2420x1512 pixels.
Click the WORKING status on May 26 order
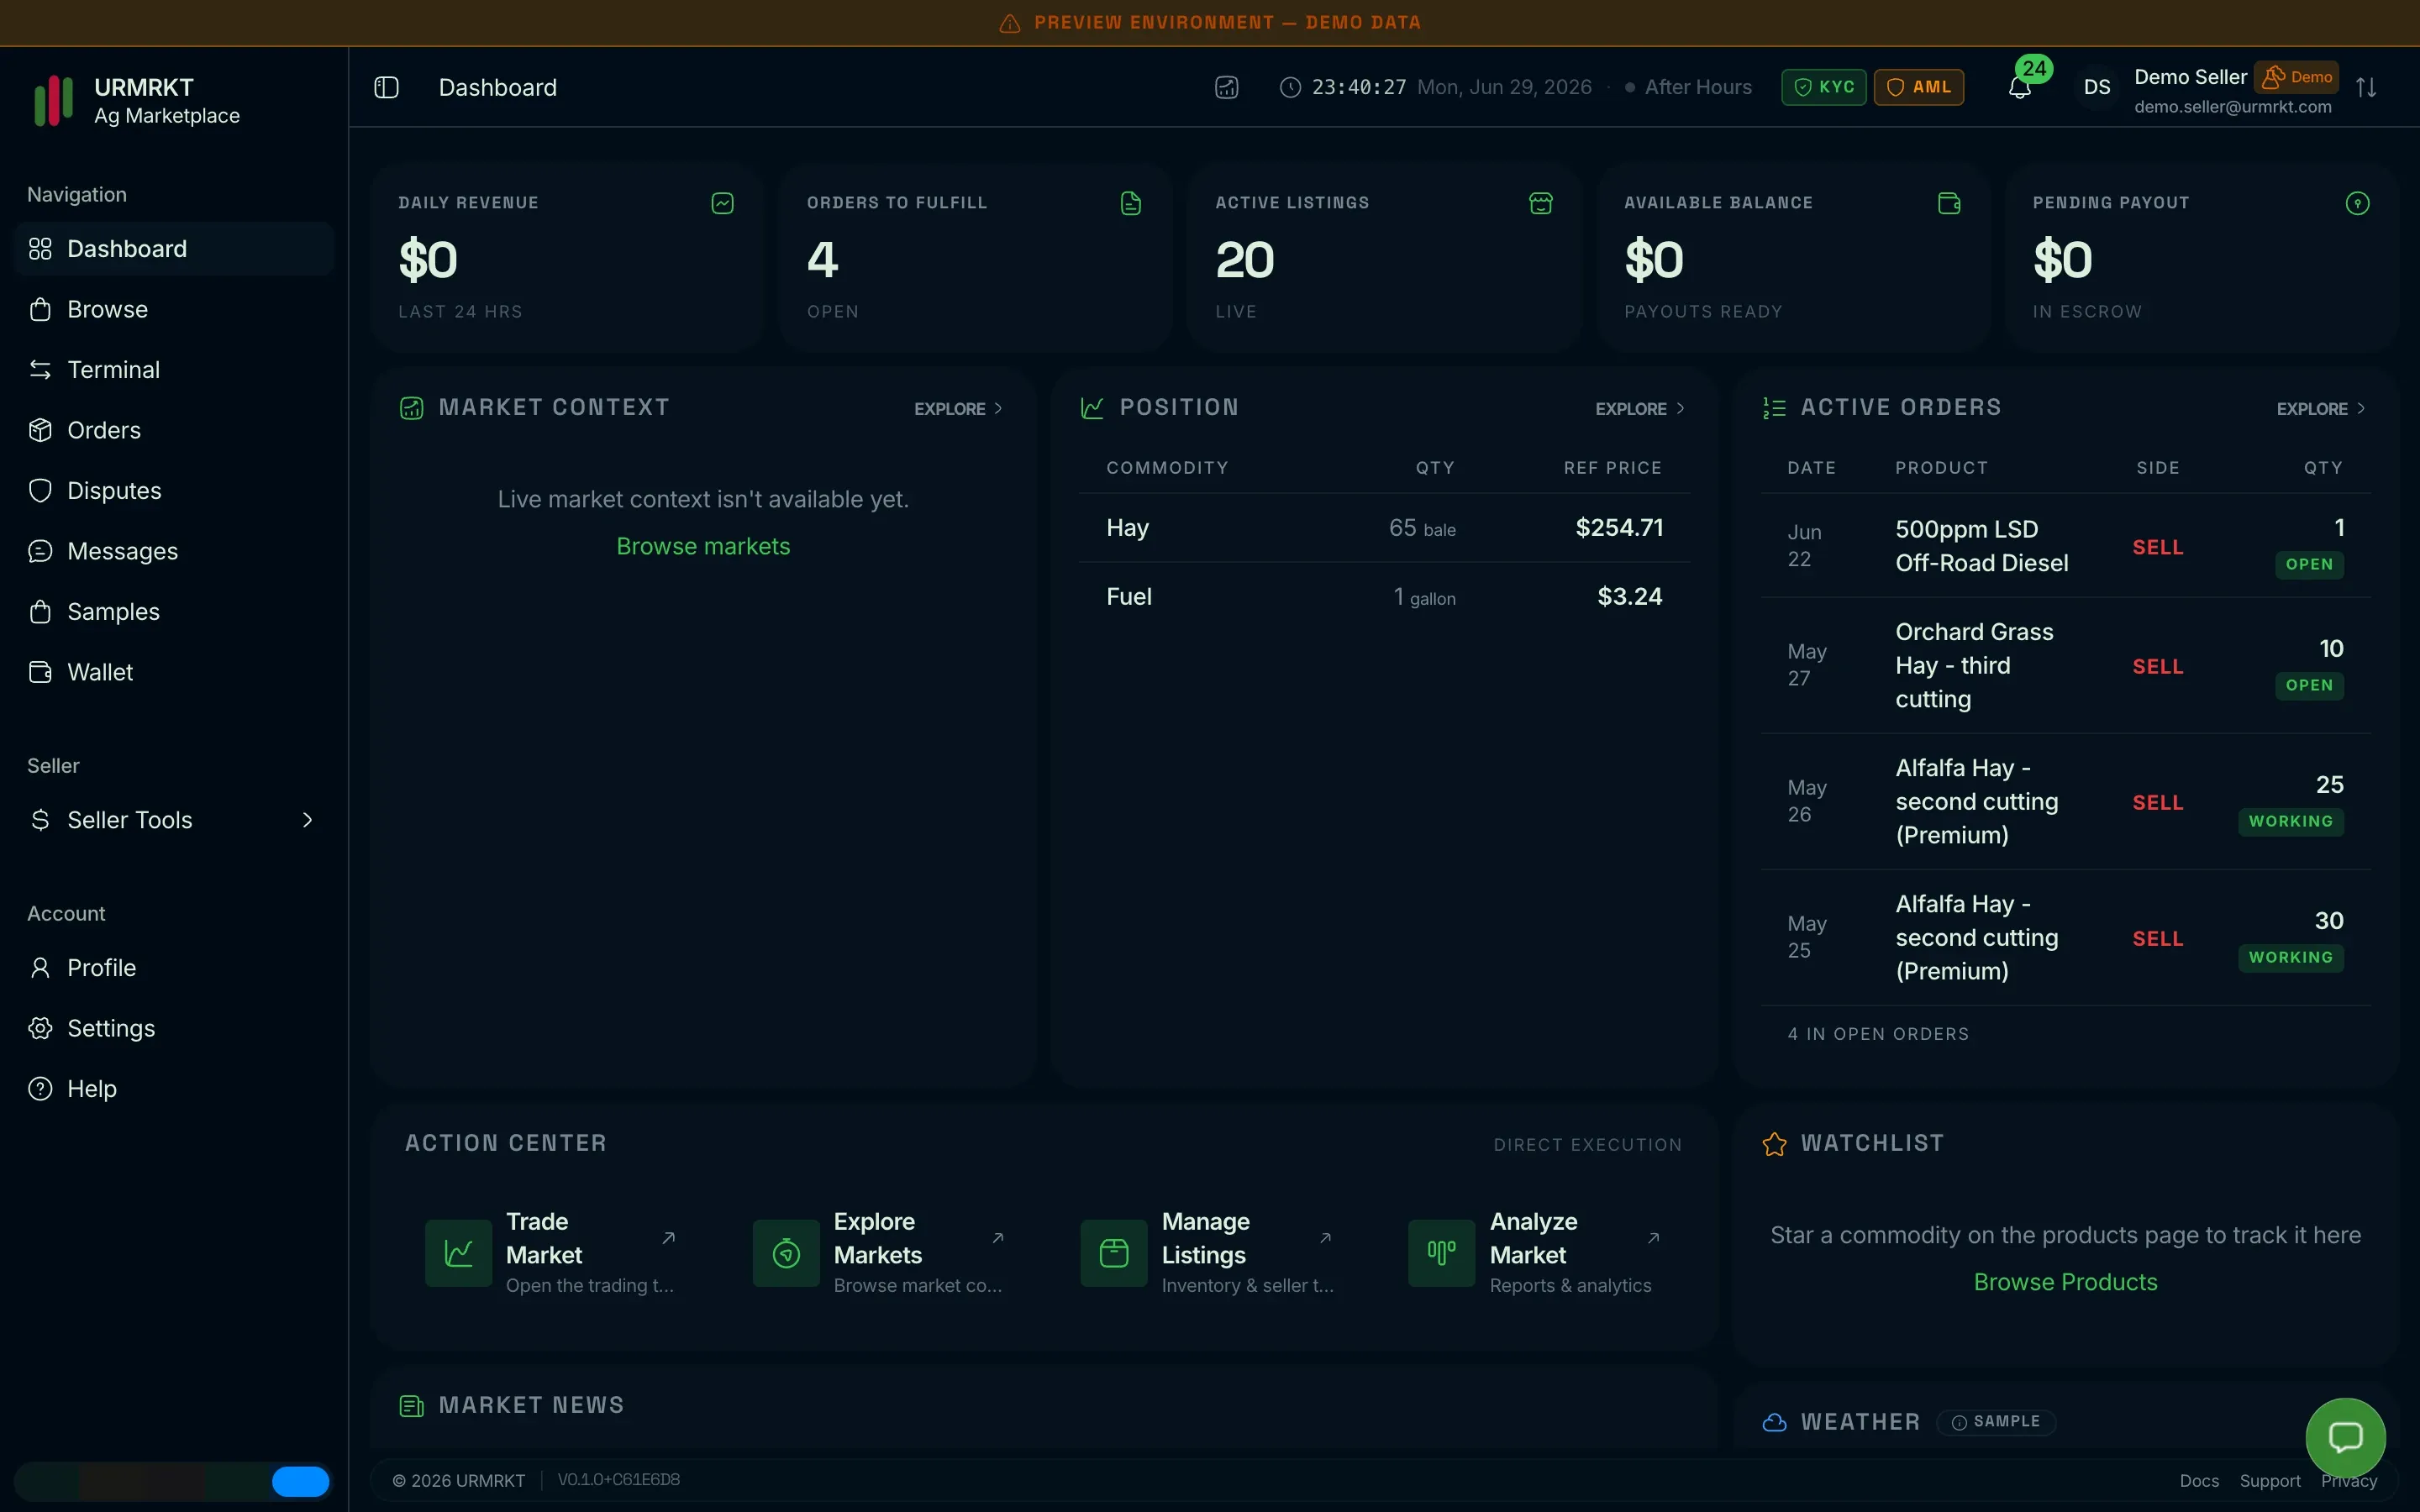click(x=2290, y=822)
